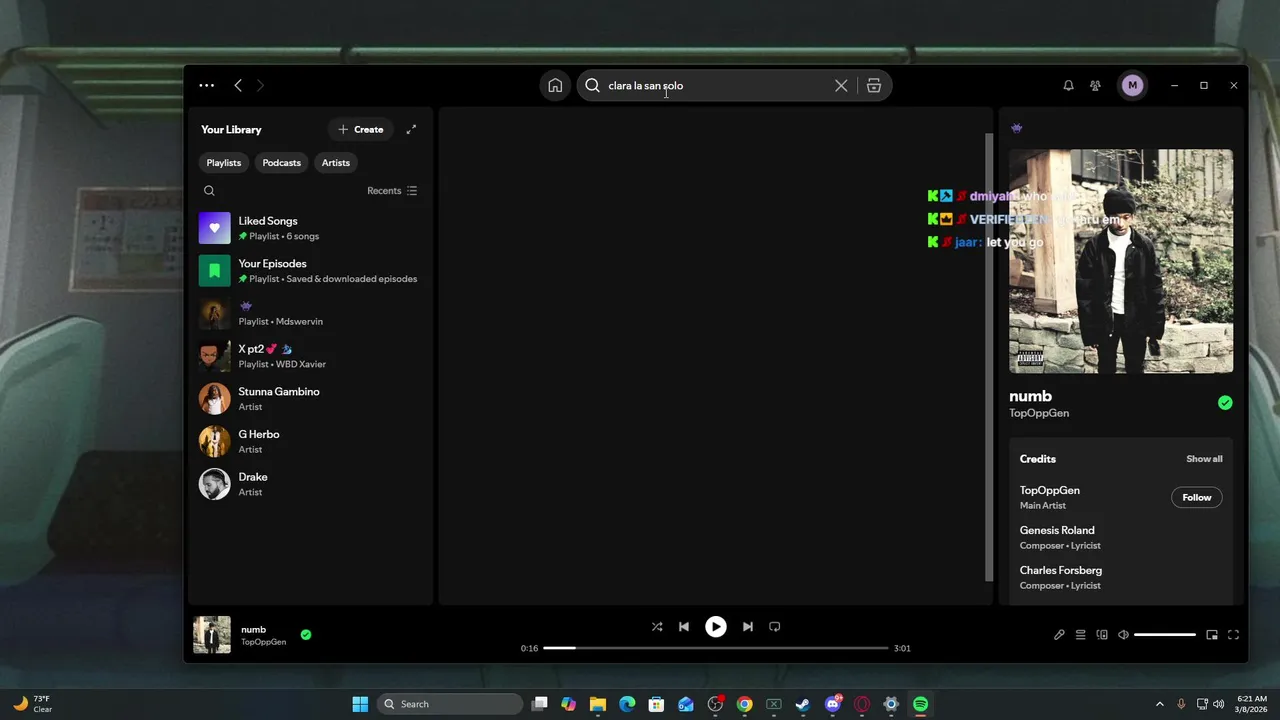Viewport: 1280px width, 720px height.
Task: Click the numb album cover in sidebar
Action: 1121,262
